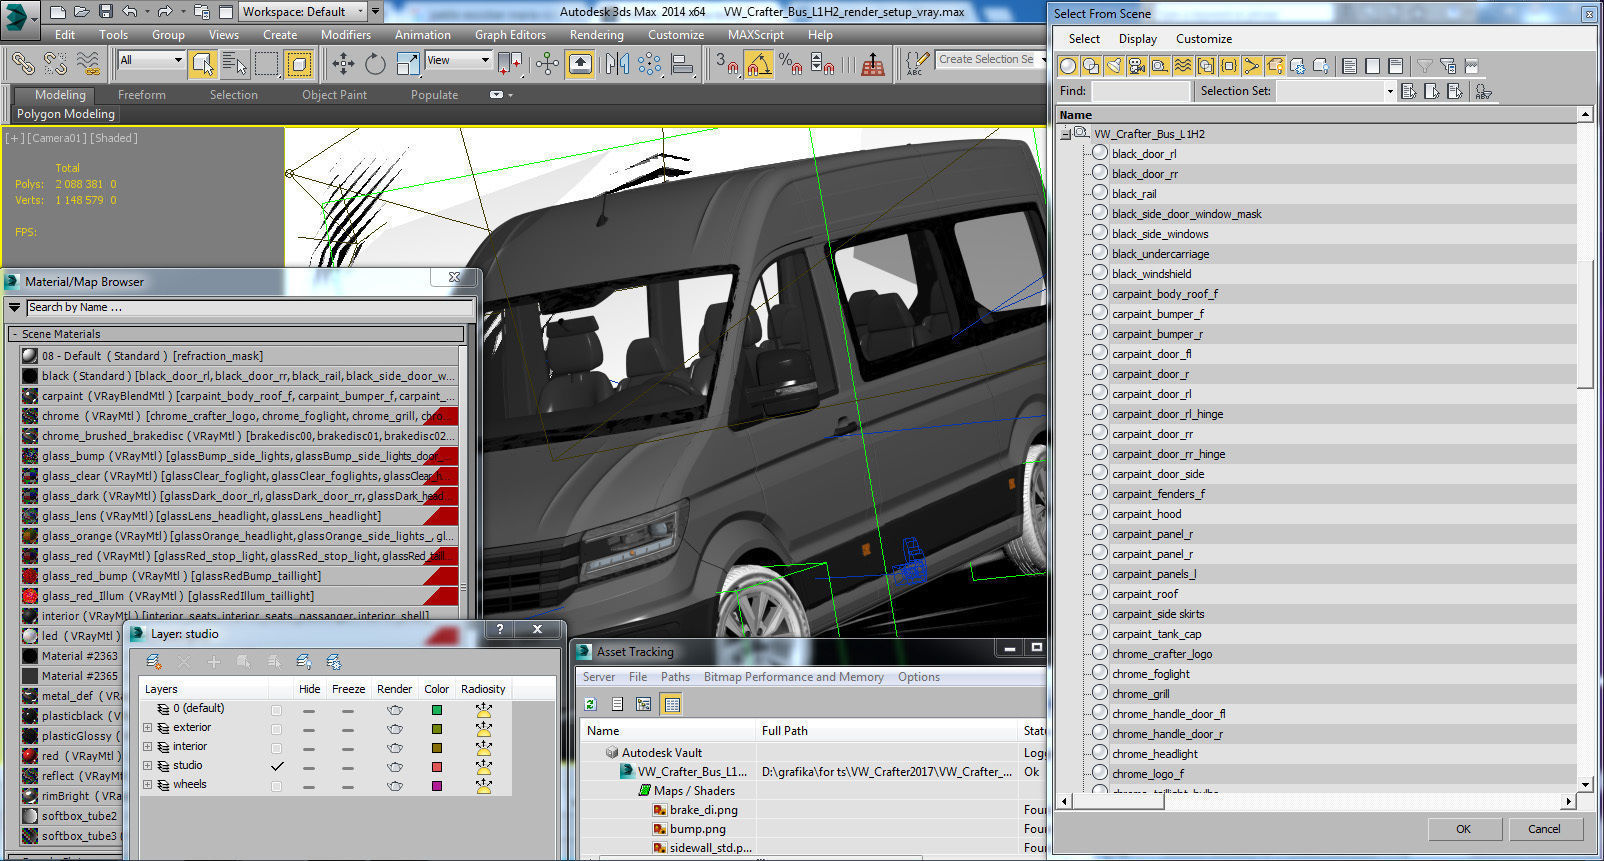Activate the Select and Rotate tool
Viewport: 1604px width, 861px height.
tap(375, 64)
